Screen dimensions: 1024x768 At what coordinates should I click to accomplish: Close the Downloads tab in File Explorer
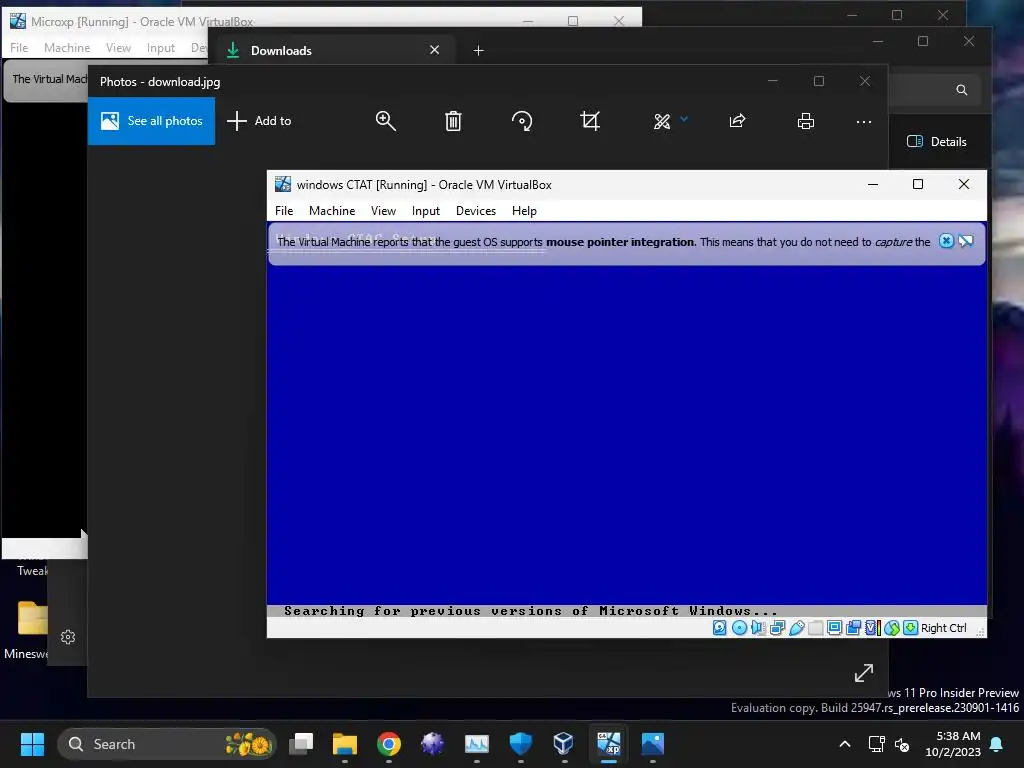pyautogui.click(x=434, y=50)
